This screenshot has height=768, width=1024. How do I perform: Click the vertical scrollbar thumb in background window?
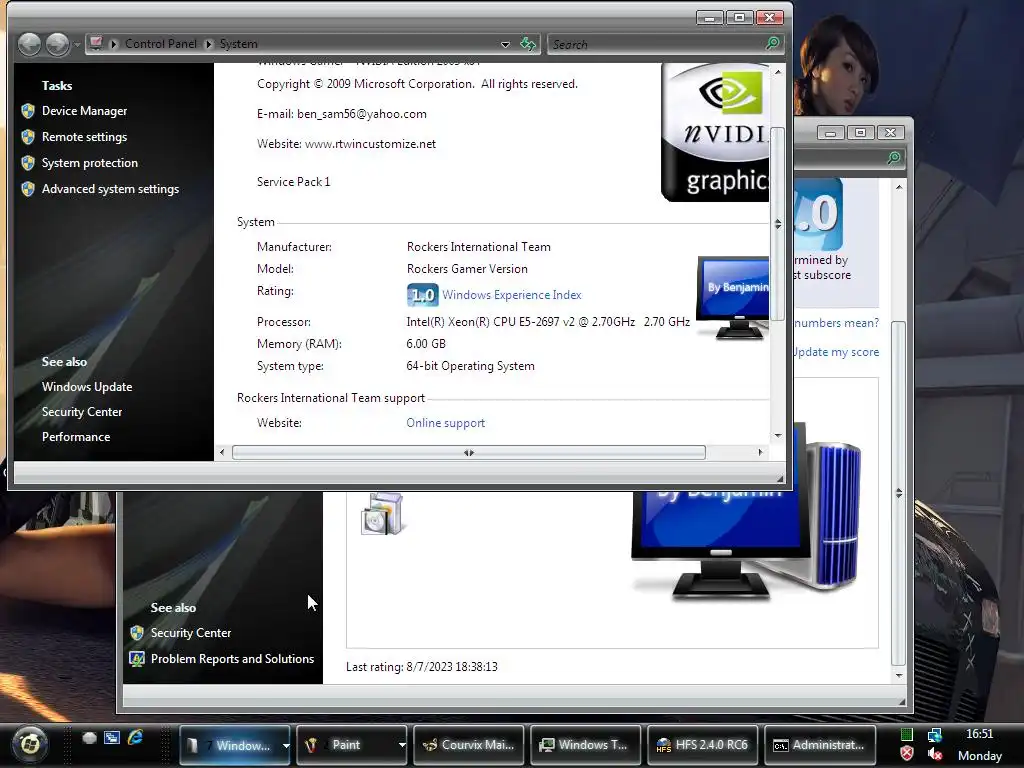click(899, 493)
